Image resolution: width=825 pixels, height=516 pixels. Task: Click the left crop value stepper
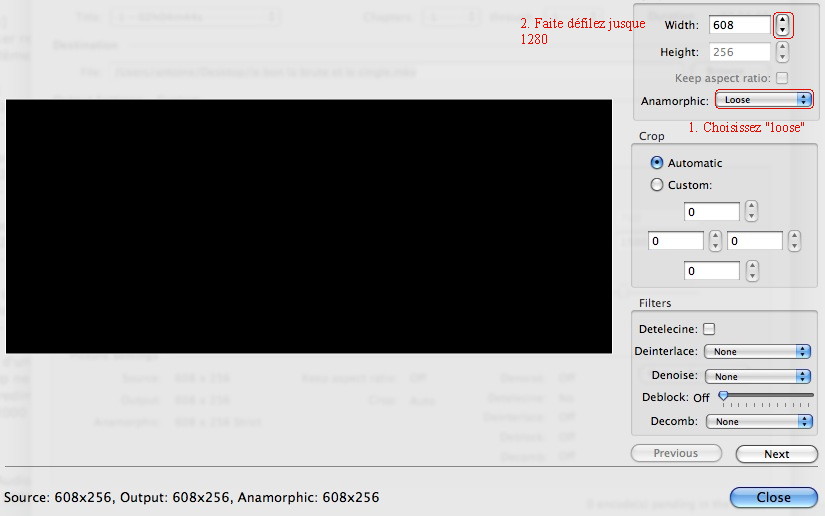click(x=715, y=241)
